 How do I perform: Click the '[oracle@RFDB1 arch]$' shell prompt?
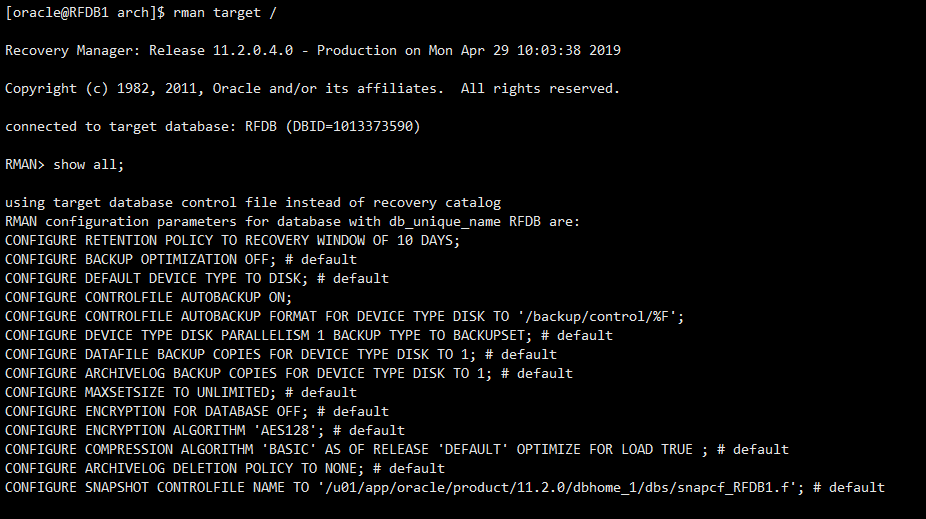click(x=84, y=13)
